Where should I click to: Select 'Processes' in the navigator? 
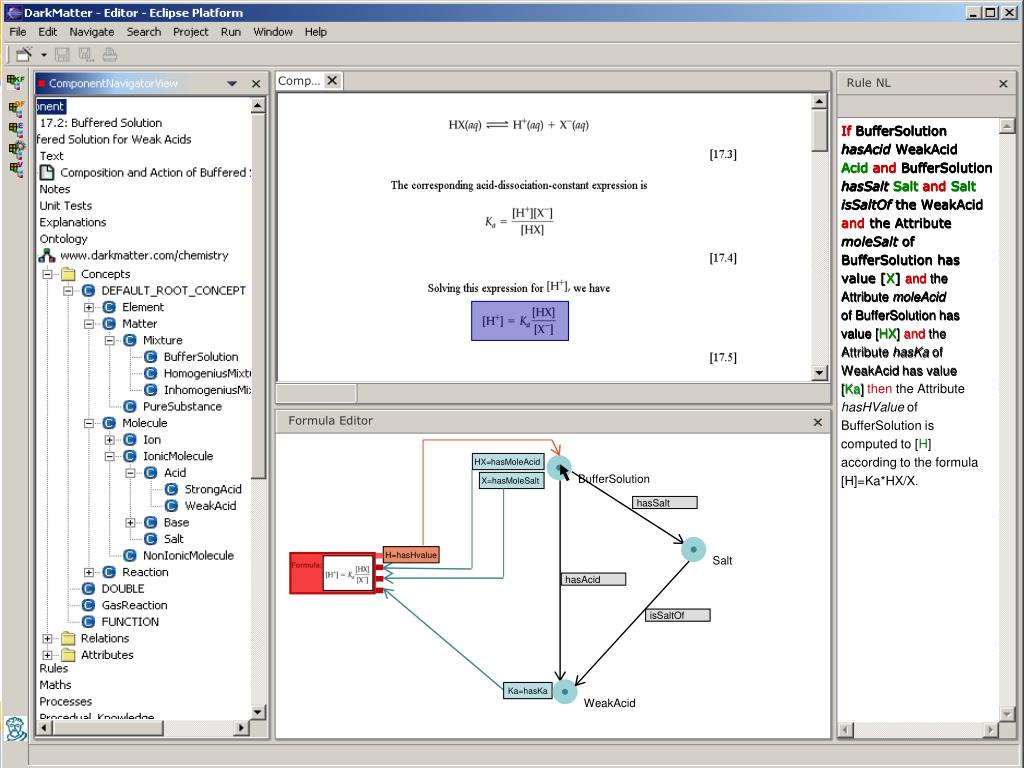(65, 701)
